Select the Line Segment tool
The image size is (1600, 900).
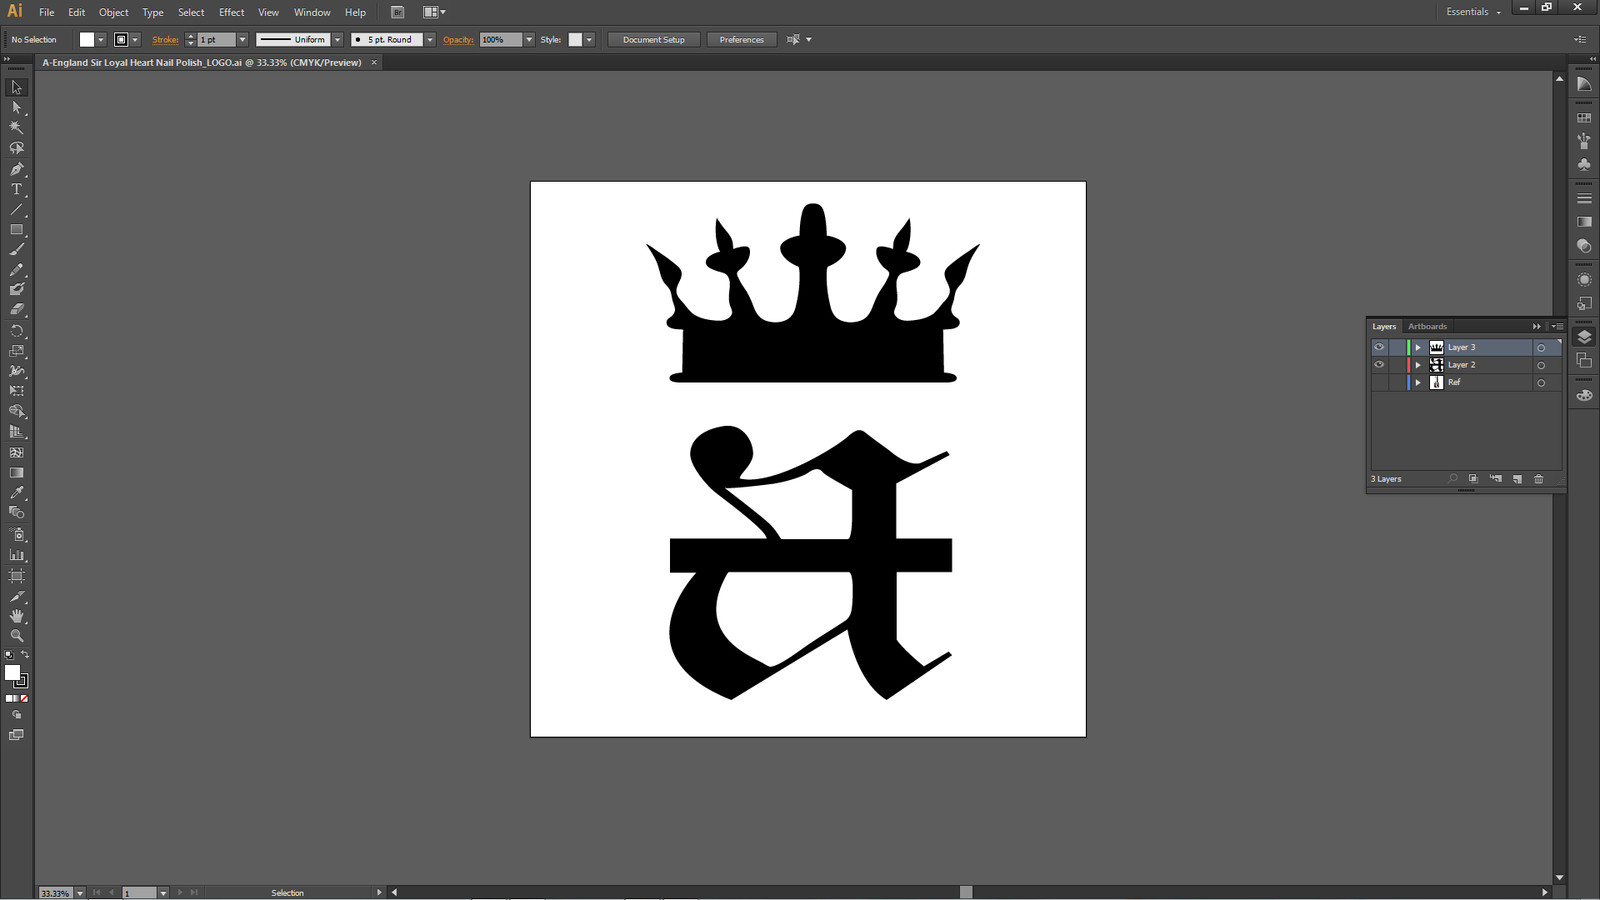[16, 210]
